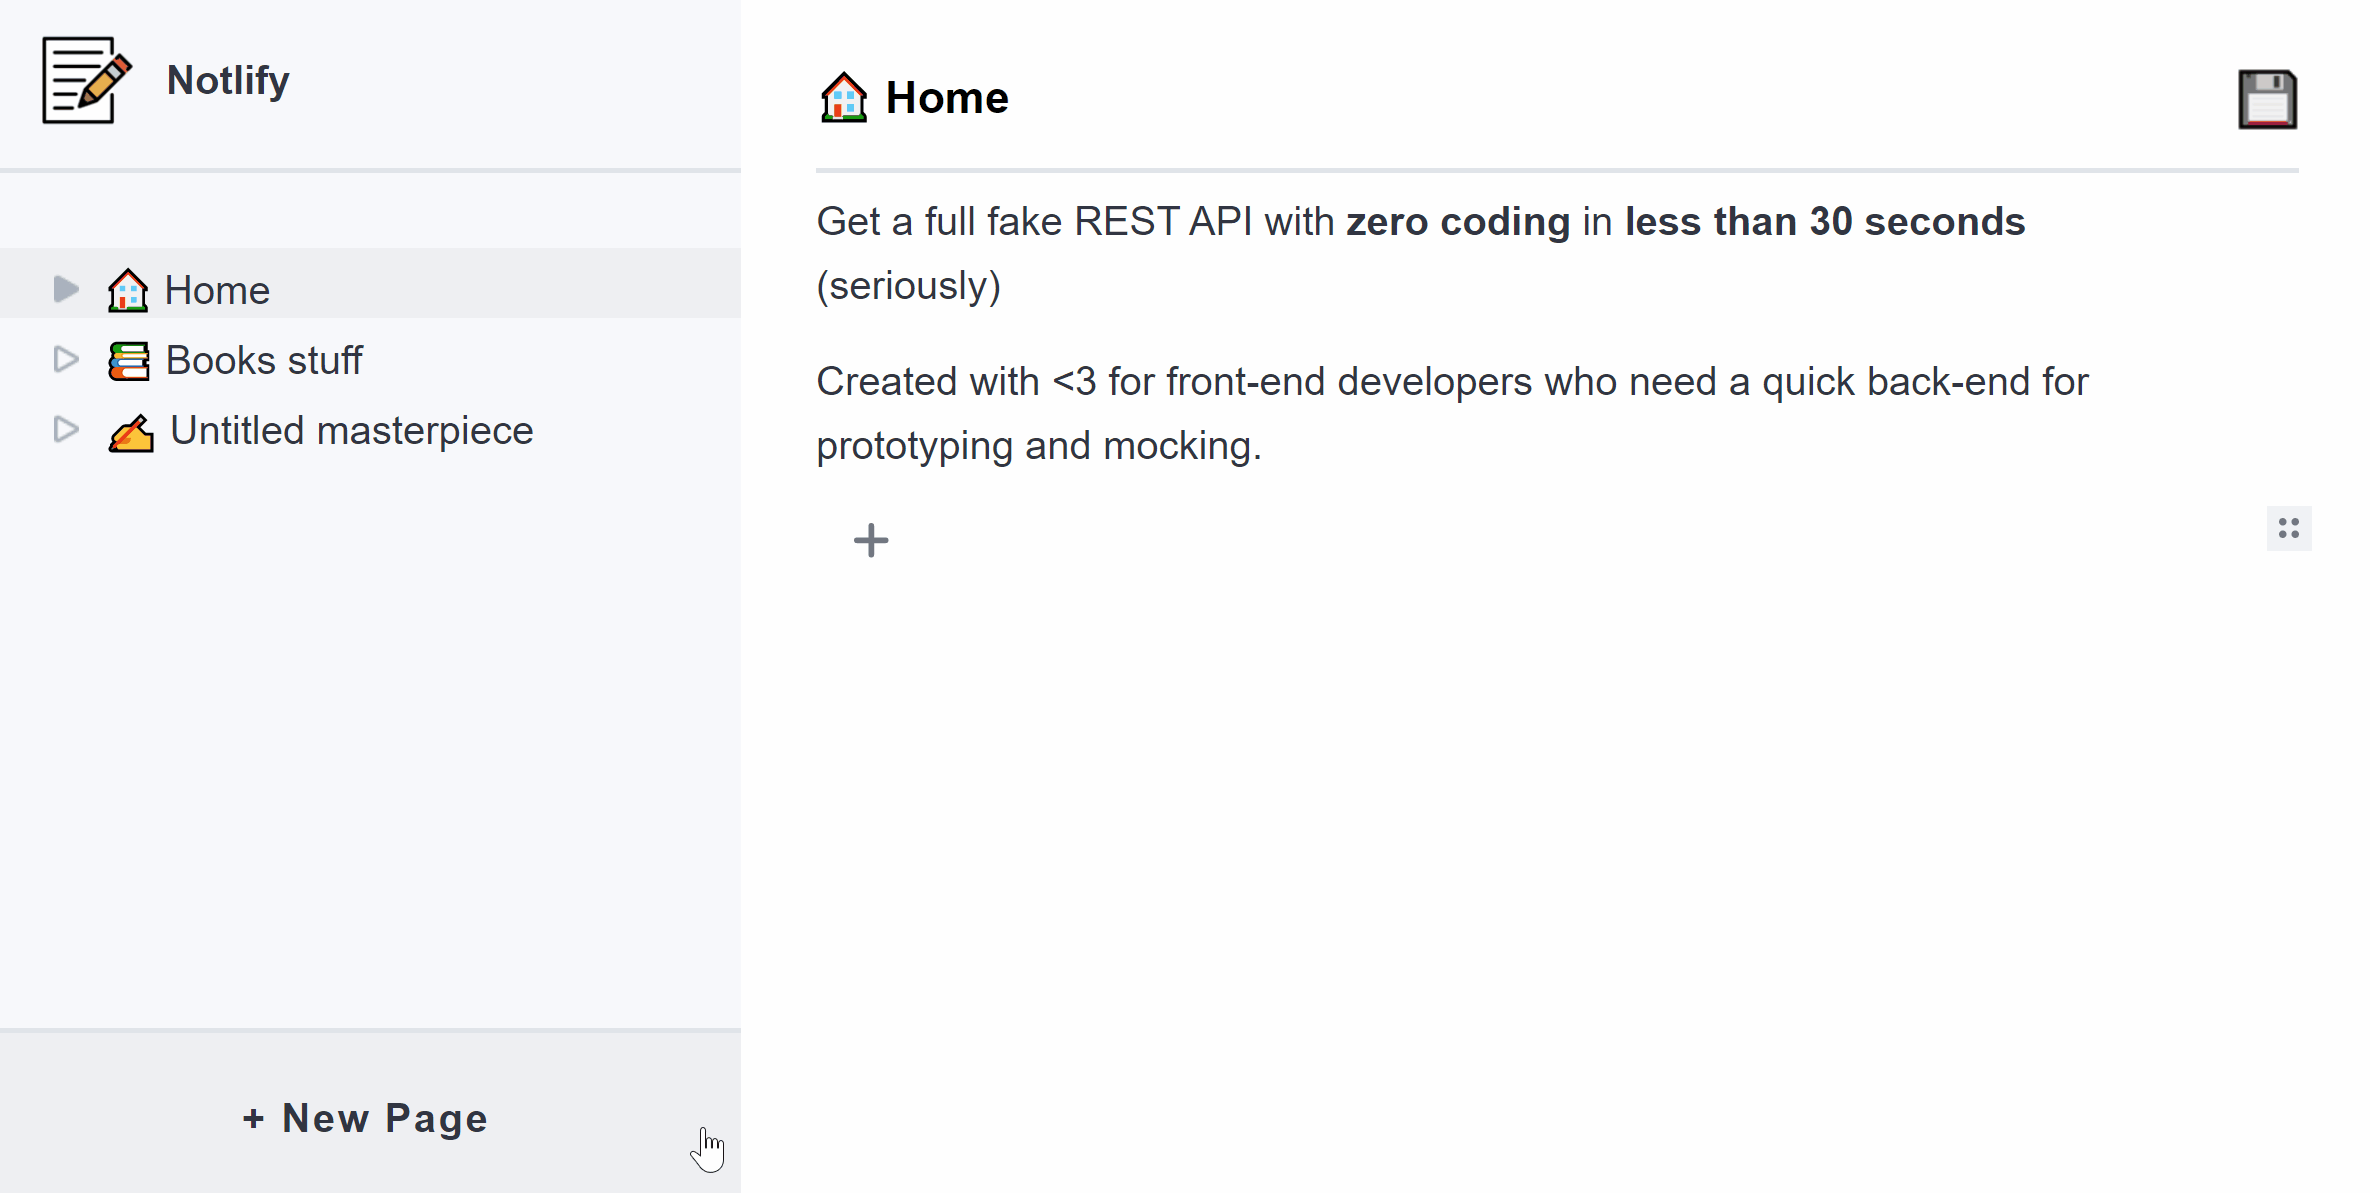Click the house icon beside Home in sidebar
The width and height of the screenshot is (2370, 1193).
tap(128, 289)
